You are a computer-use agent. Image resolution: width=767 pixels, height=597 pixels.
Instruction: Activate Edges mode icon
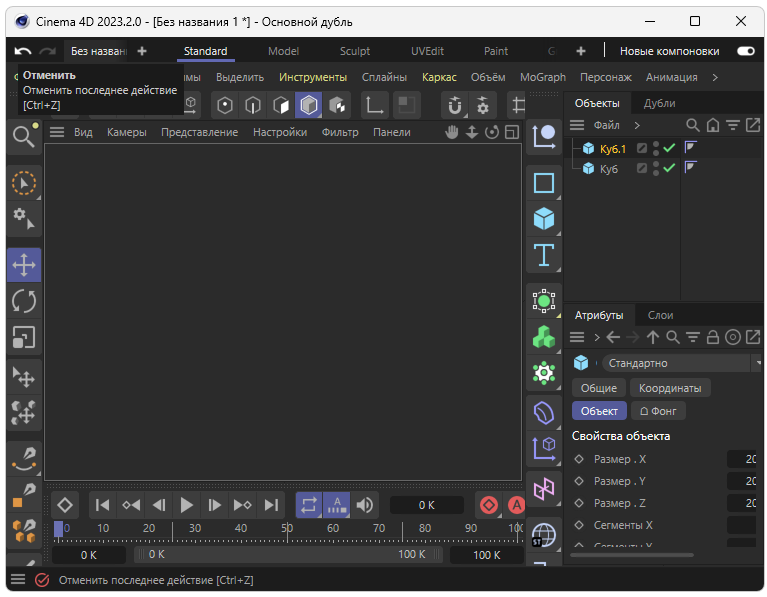pyautogui.click(x=253, y=105)
